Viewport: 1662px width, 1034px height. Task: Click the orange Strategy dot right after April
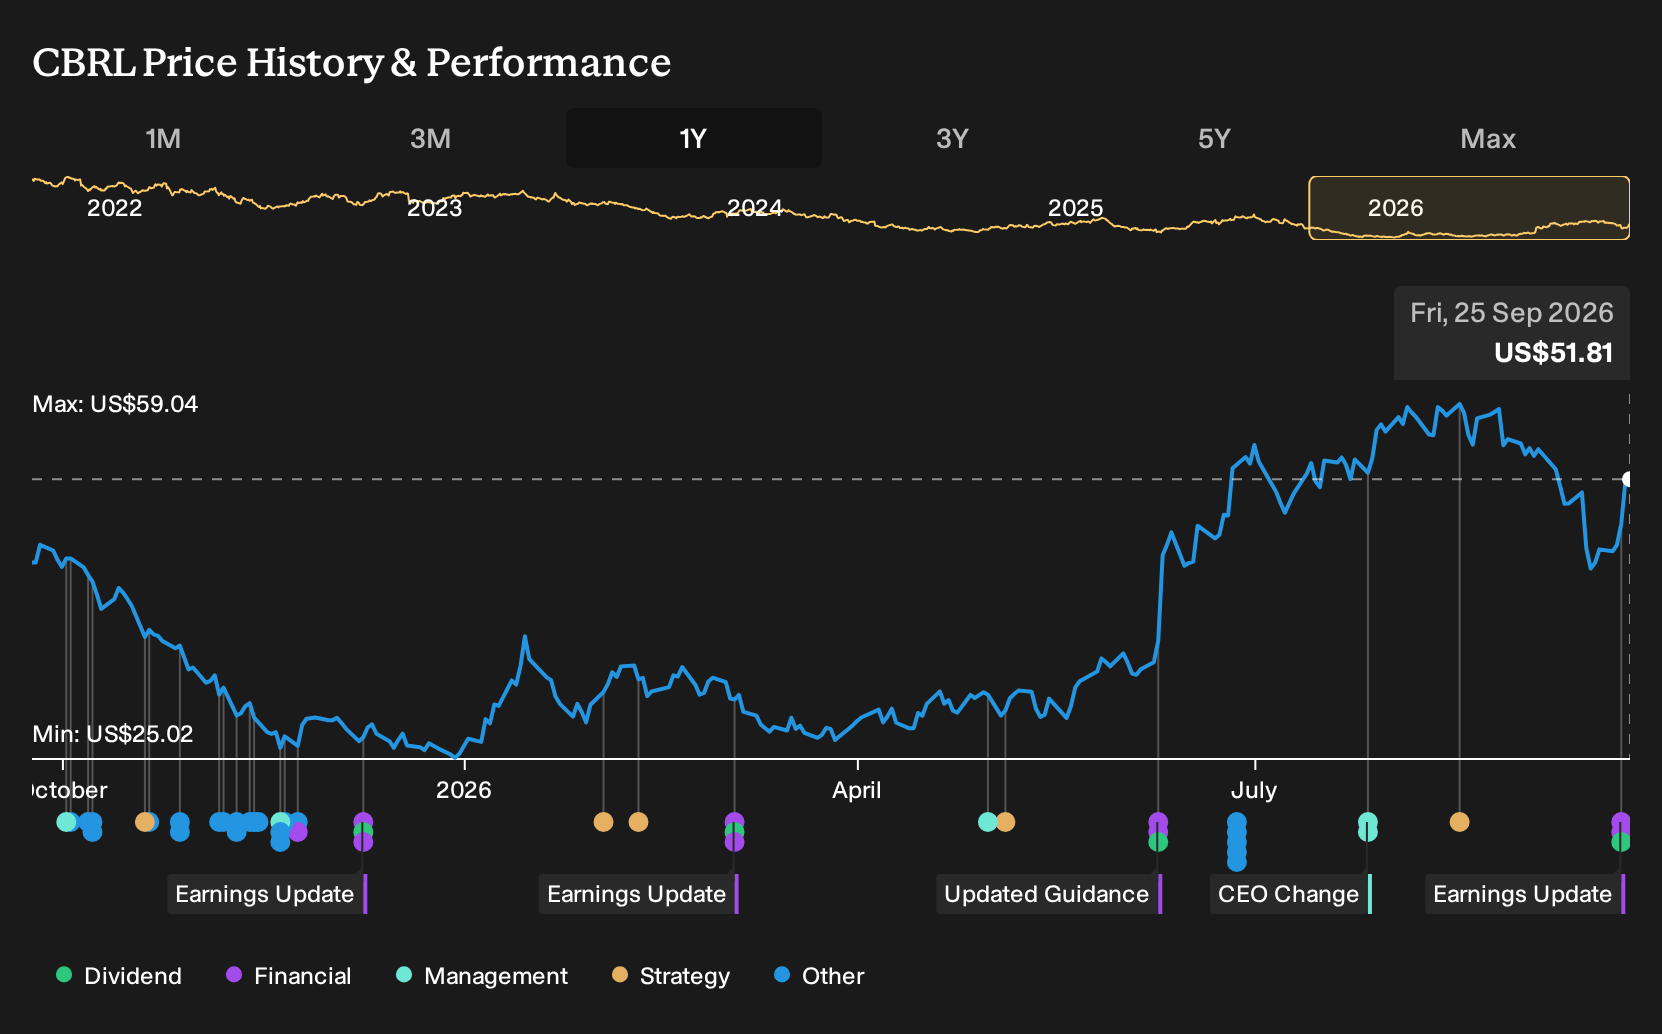1005,822
